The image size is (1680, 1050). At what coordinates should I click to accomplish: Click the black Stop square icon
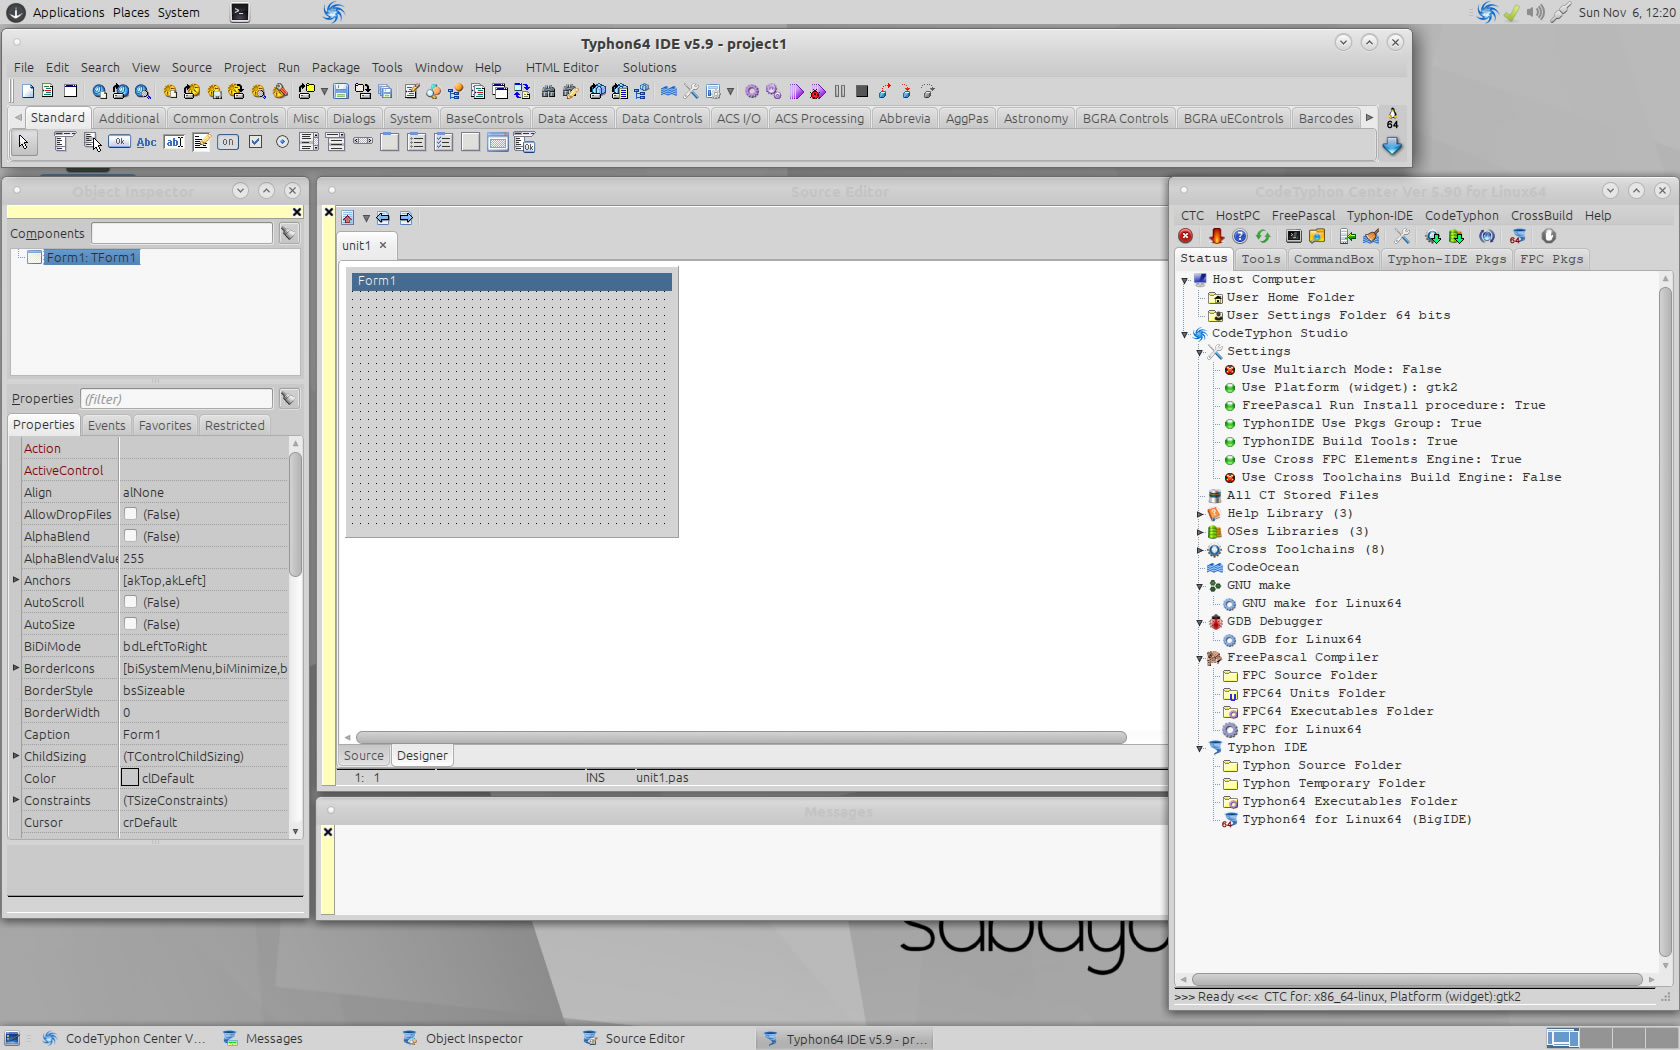click(x=862, y=91)
